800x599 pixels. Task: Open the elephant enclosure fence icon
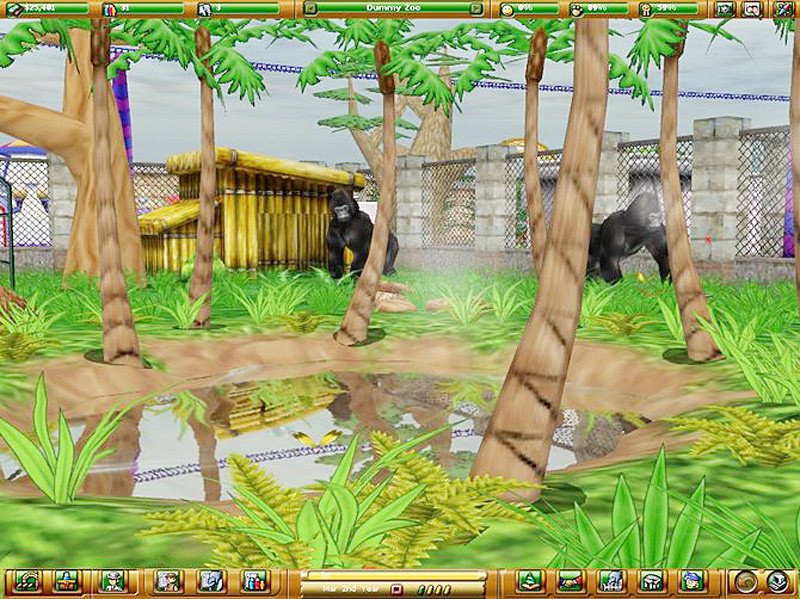[611, 581]
